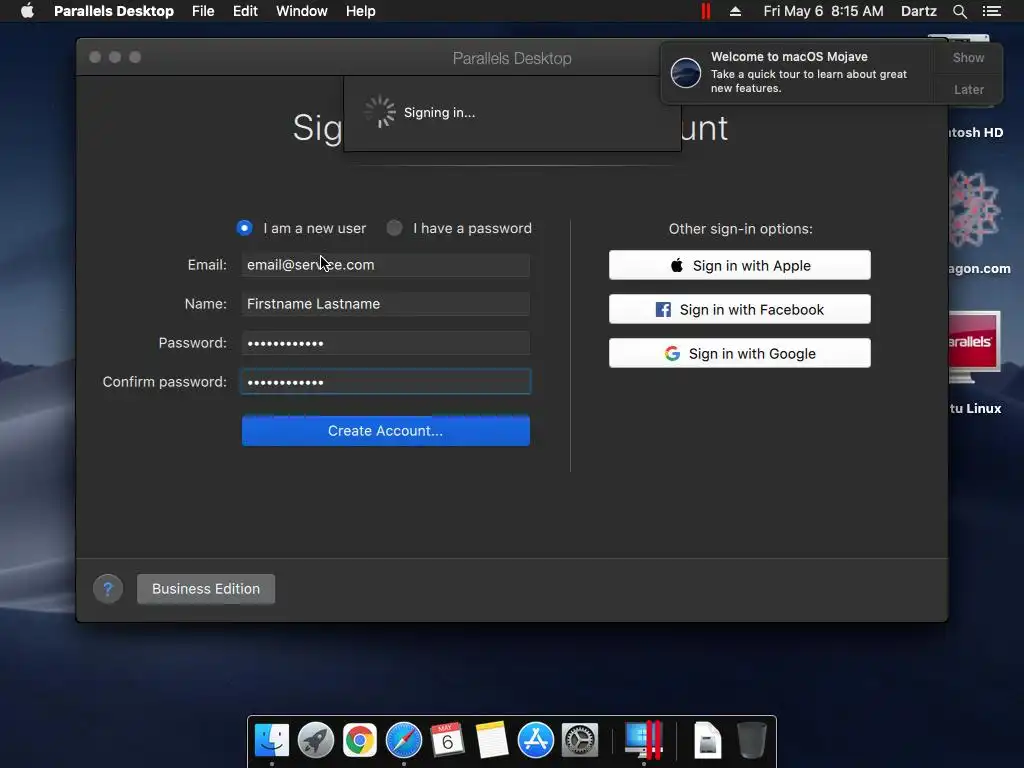
Task: Open Trash from the Dock
Action: pyautogui.click(x=752, y=741)
